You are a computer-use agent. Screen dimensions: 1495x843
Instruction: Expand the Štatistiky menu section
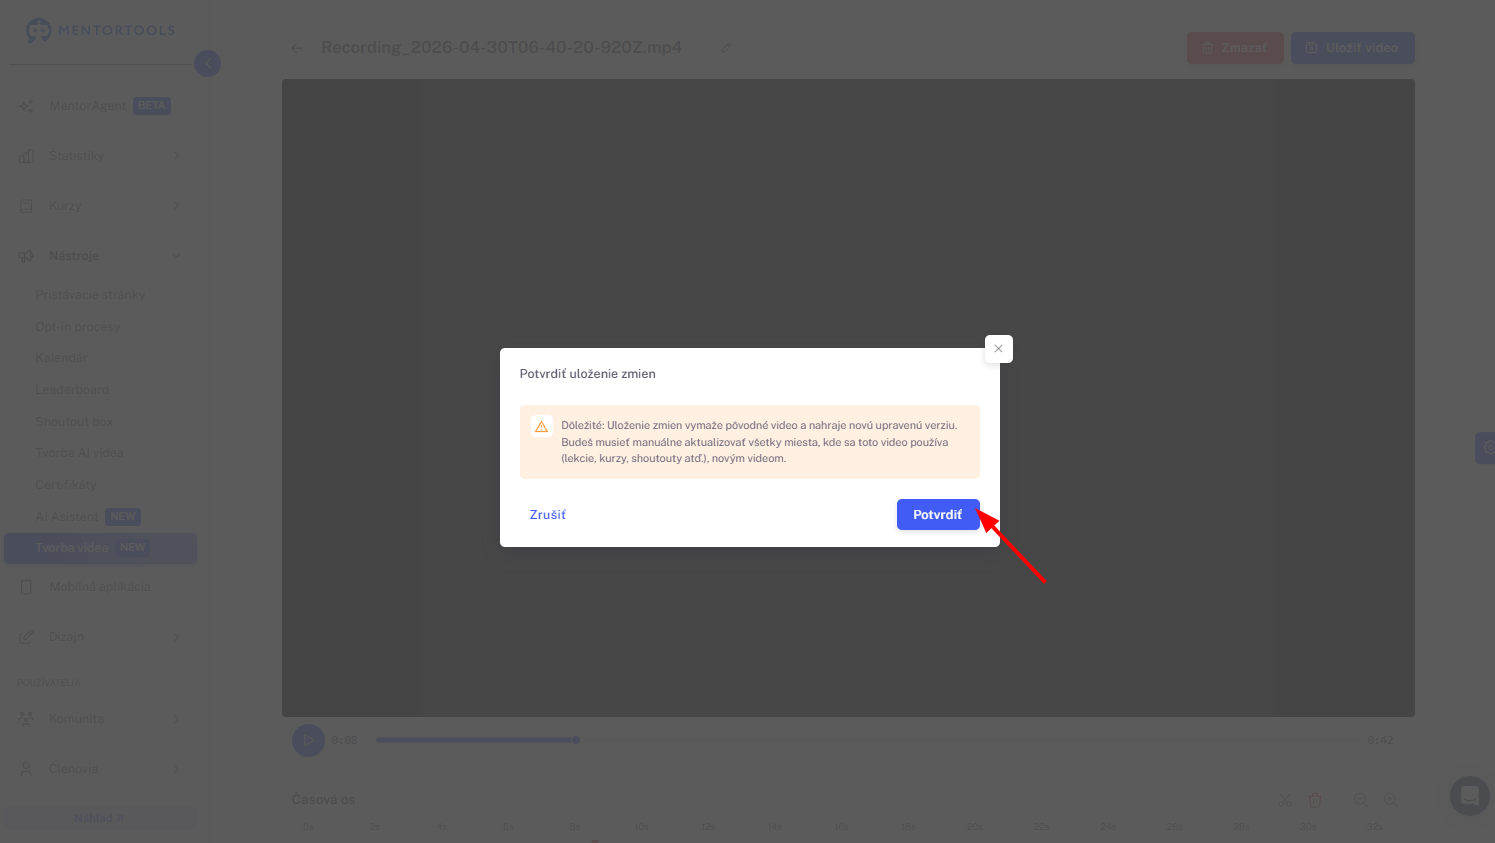pos(100,156)
